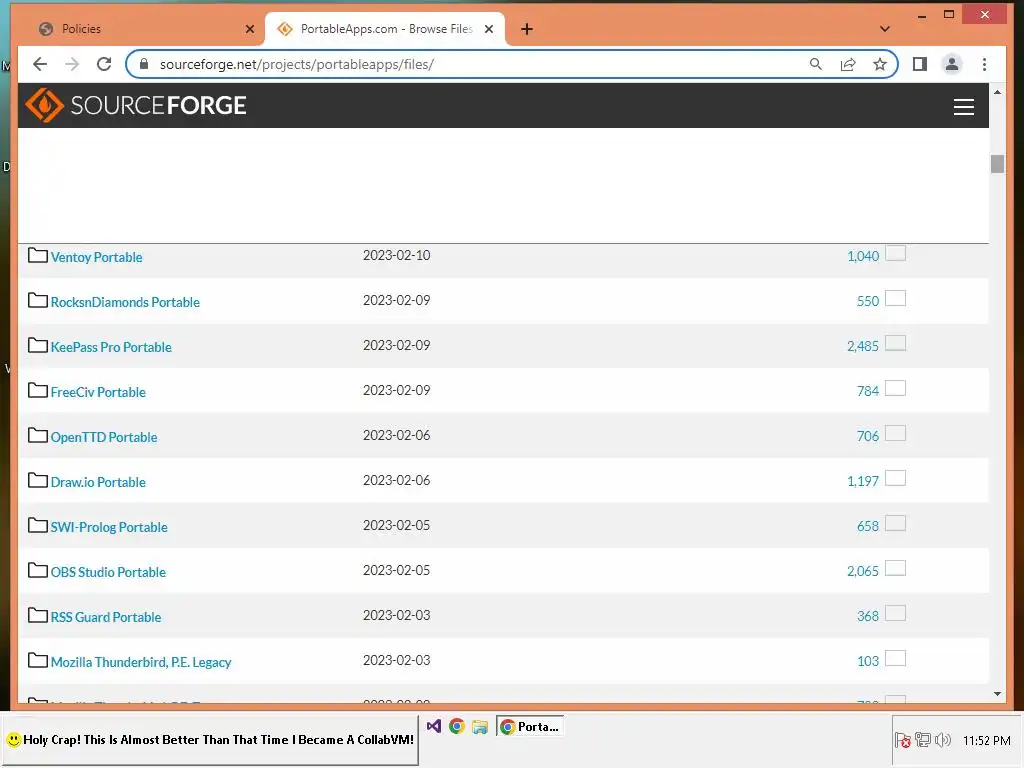Open the KeePass Pro Portable link
Image resolution: width=1024 pixels, height=768 pixels.
click(111, 347)
